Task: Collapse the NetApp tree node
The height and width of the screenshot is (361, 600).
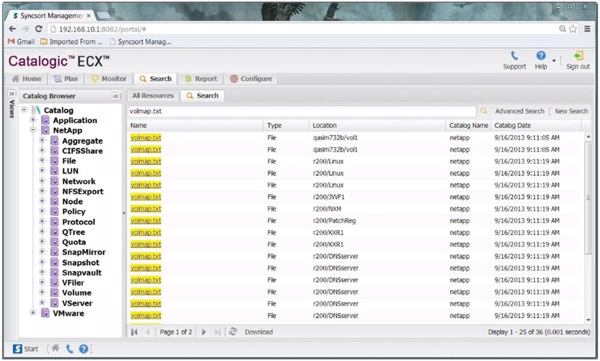Action: point(33,130)
